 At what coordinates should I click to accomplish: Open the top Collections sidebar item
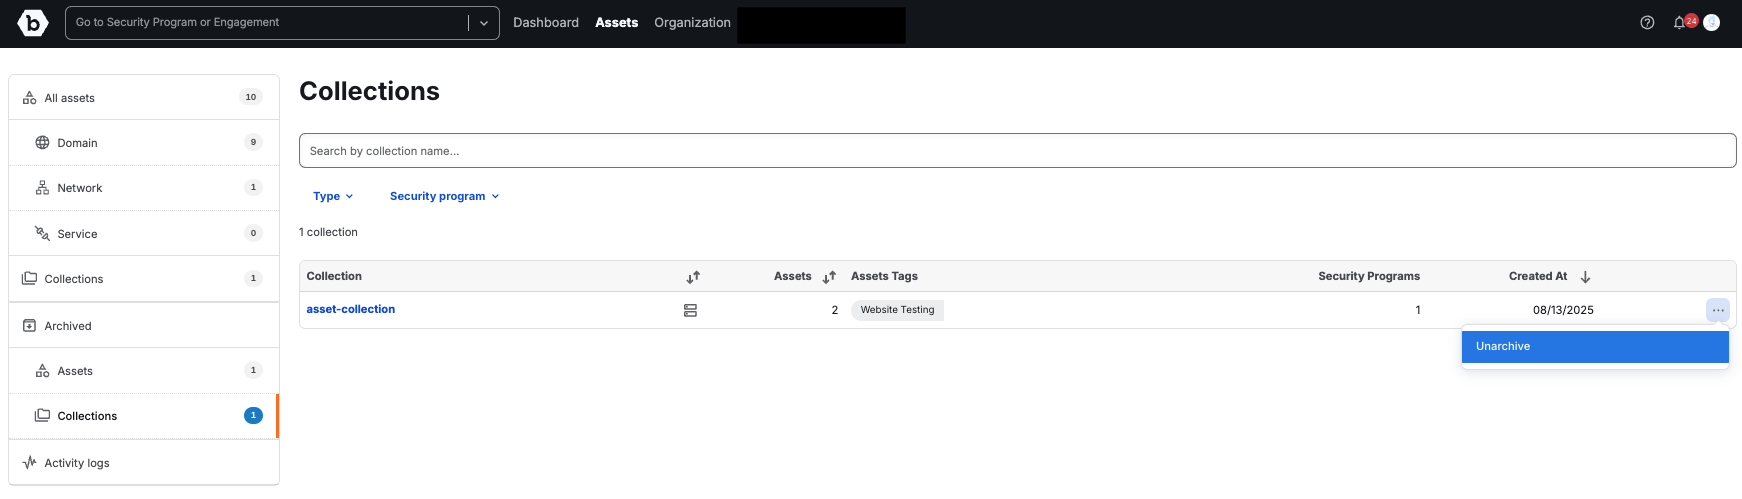144,279
